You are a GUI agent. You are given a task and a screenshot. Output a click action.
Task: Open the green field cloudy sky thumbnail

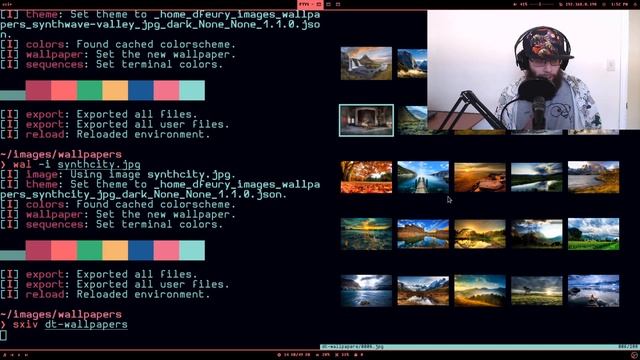593,234
